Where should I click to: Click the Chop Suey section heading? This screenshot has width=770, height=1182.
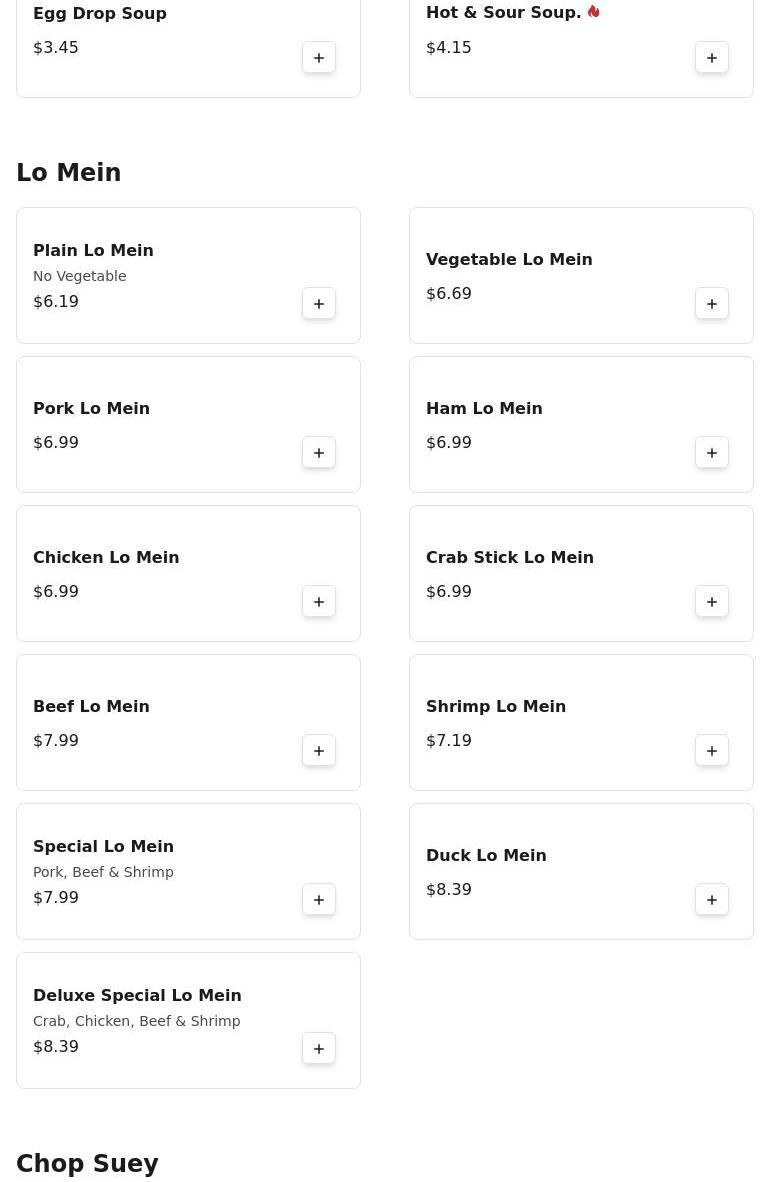[x=88, y=1164]
